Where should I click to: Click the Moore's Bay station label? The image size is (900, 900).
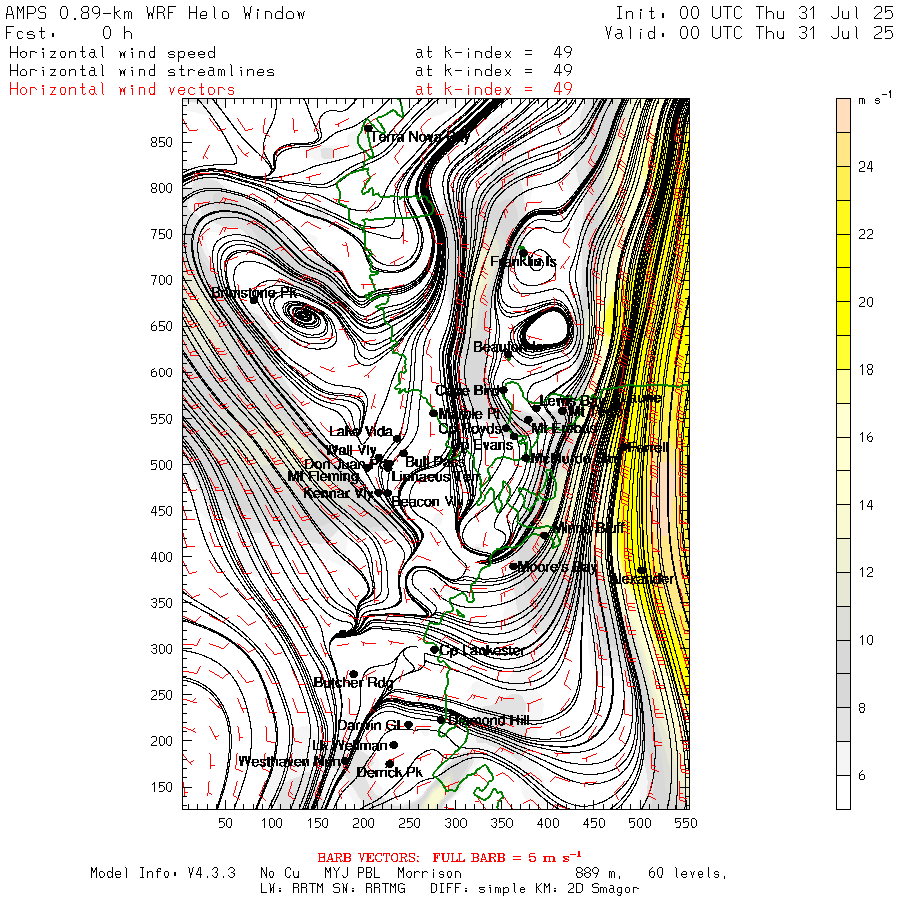click(x=557, y=567)
